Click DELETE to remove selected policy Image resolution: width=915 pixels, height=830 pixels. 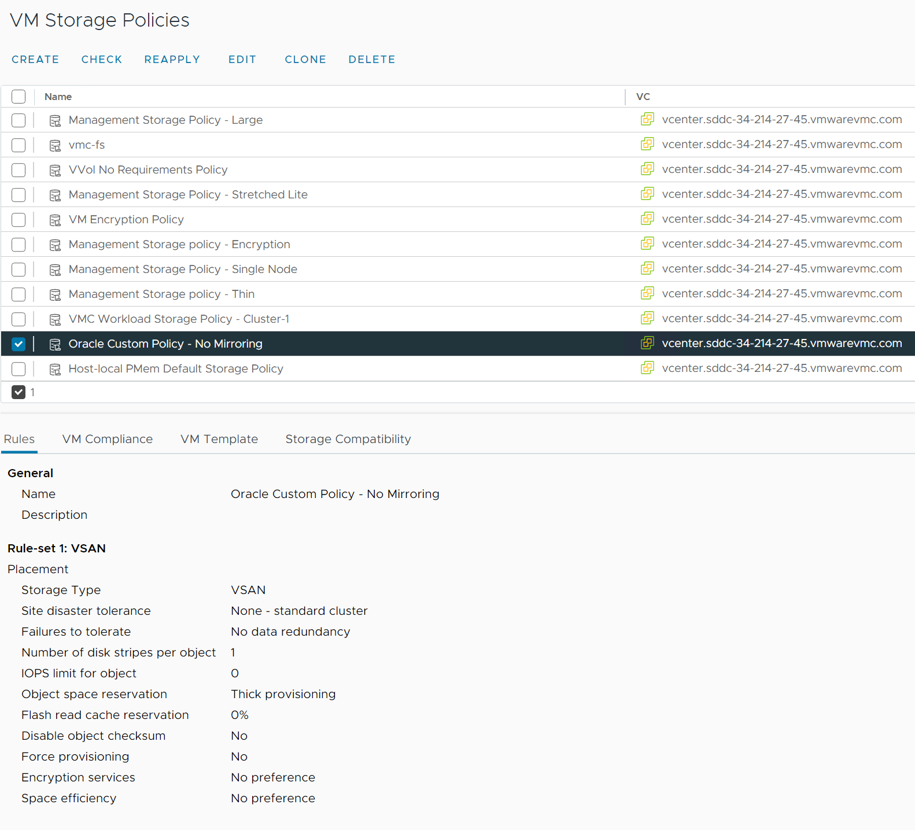371,60
